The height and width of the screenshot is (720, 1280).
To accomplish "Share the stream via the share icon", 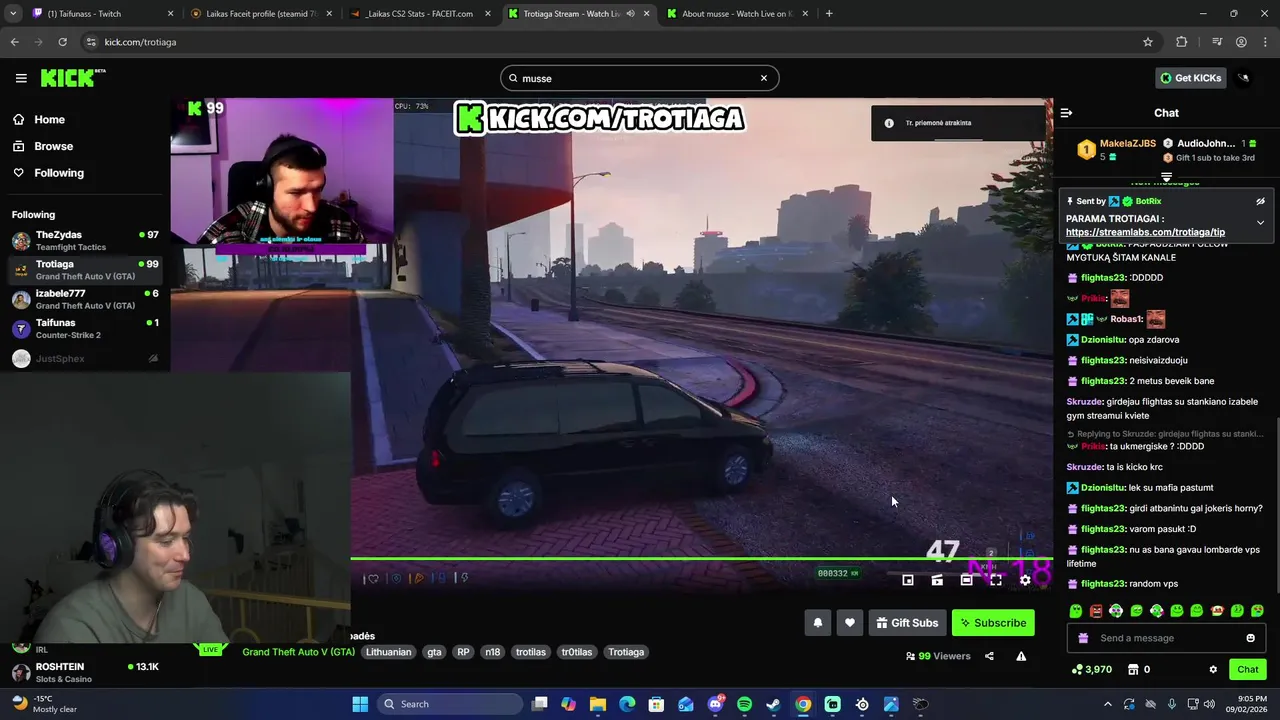I will coord(989,656).
